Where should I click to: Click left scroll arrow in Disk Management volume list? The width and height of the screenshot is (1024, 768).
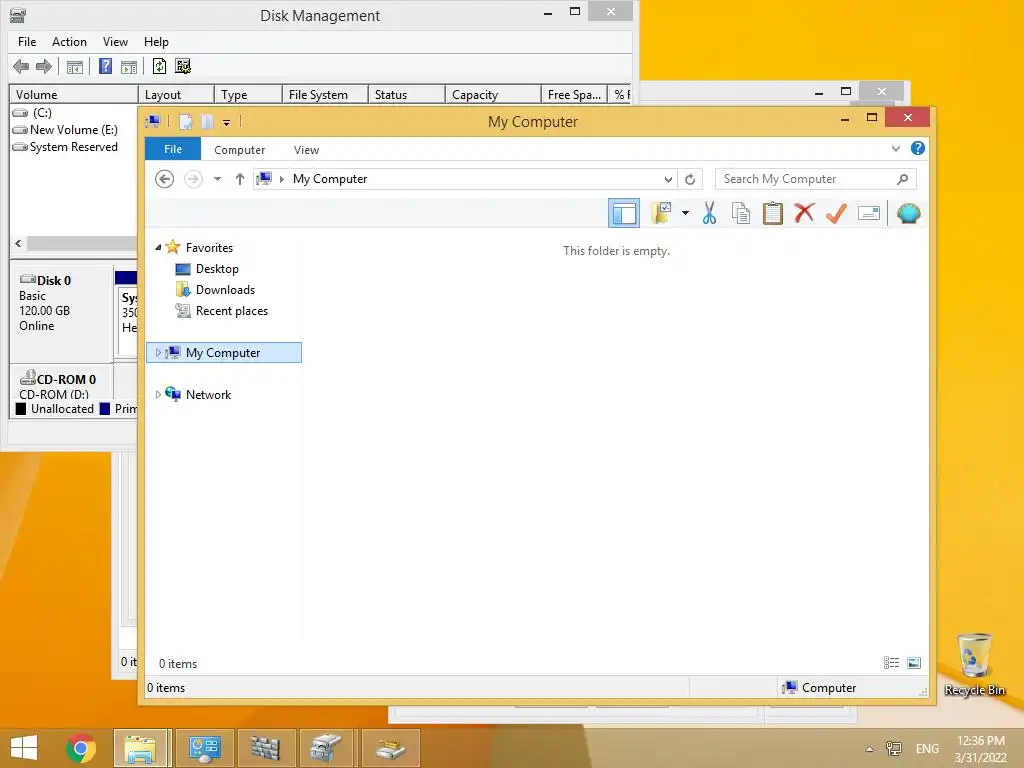click(18, 243)
